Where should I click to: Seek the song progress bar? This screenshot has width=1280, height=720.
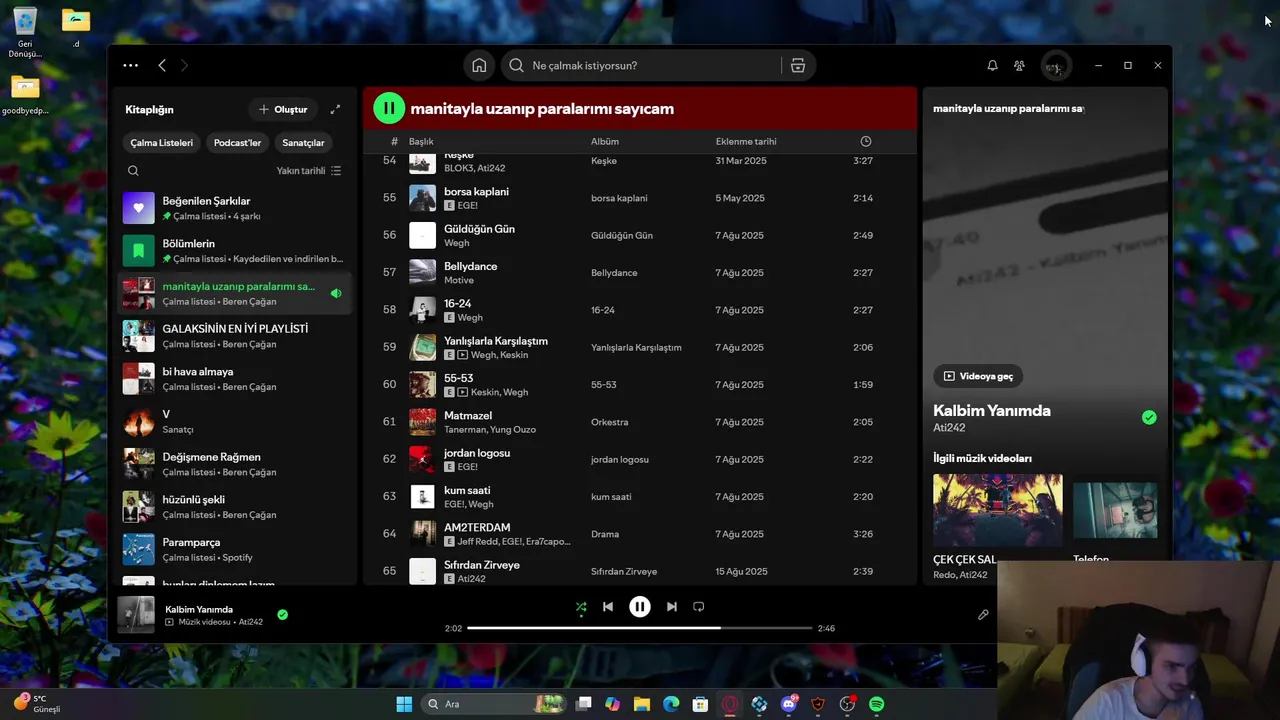pos(640,628)
